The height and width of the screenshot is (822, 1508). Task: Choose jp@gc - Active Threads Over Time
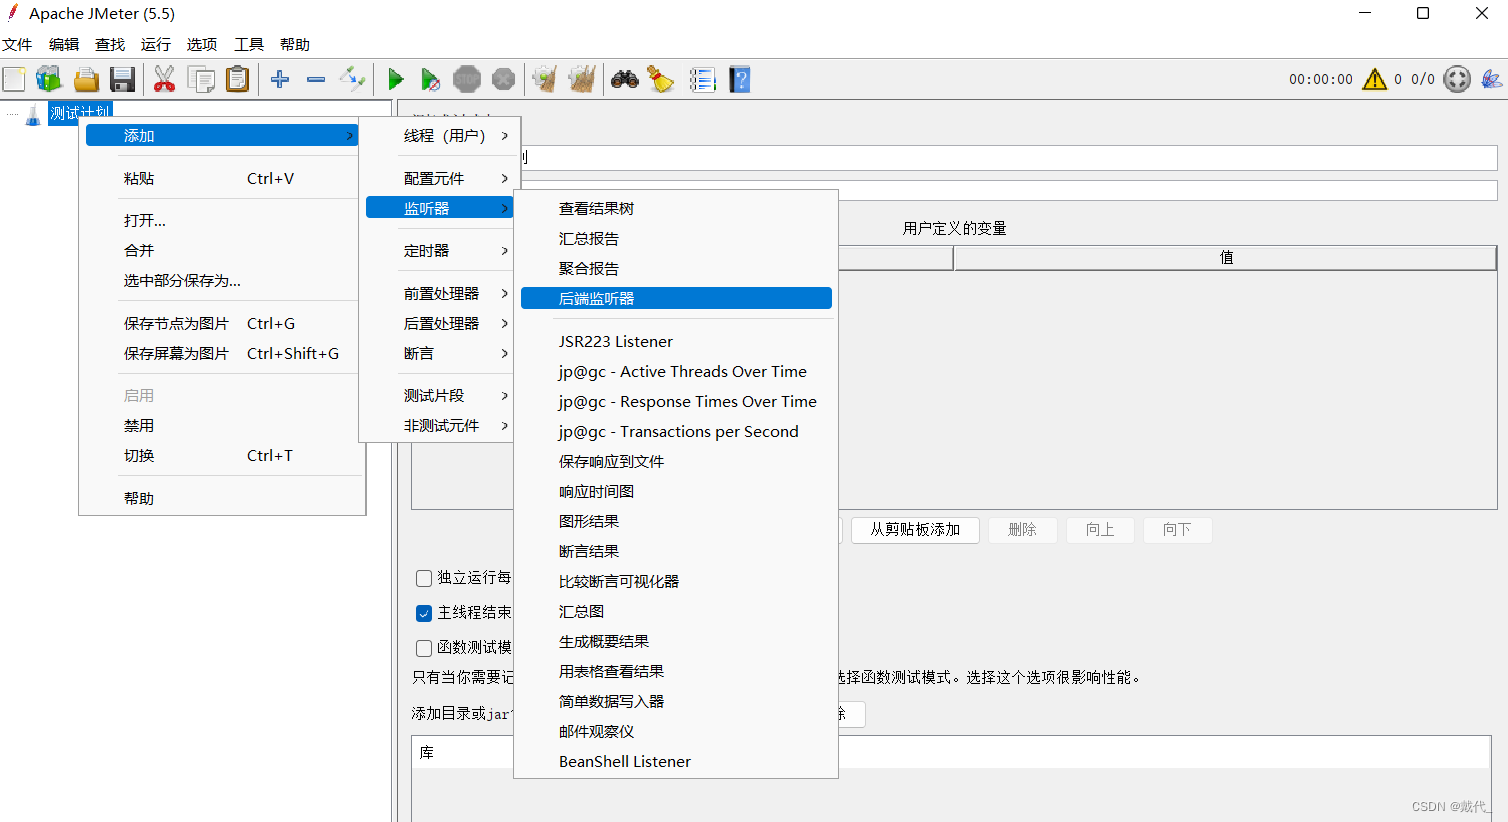coord(676,372)
